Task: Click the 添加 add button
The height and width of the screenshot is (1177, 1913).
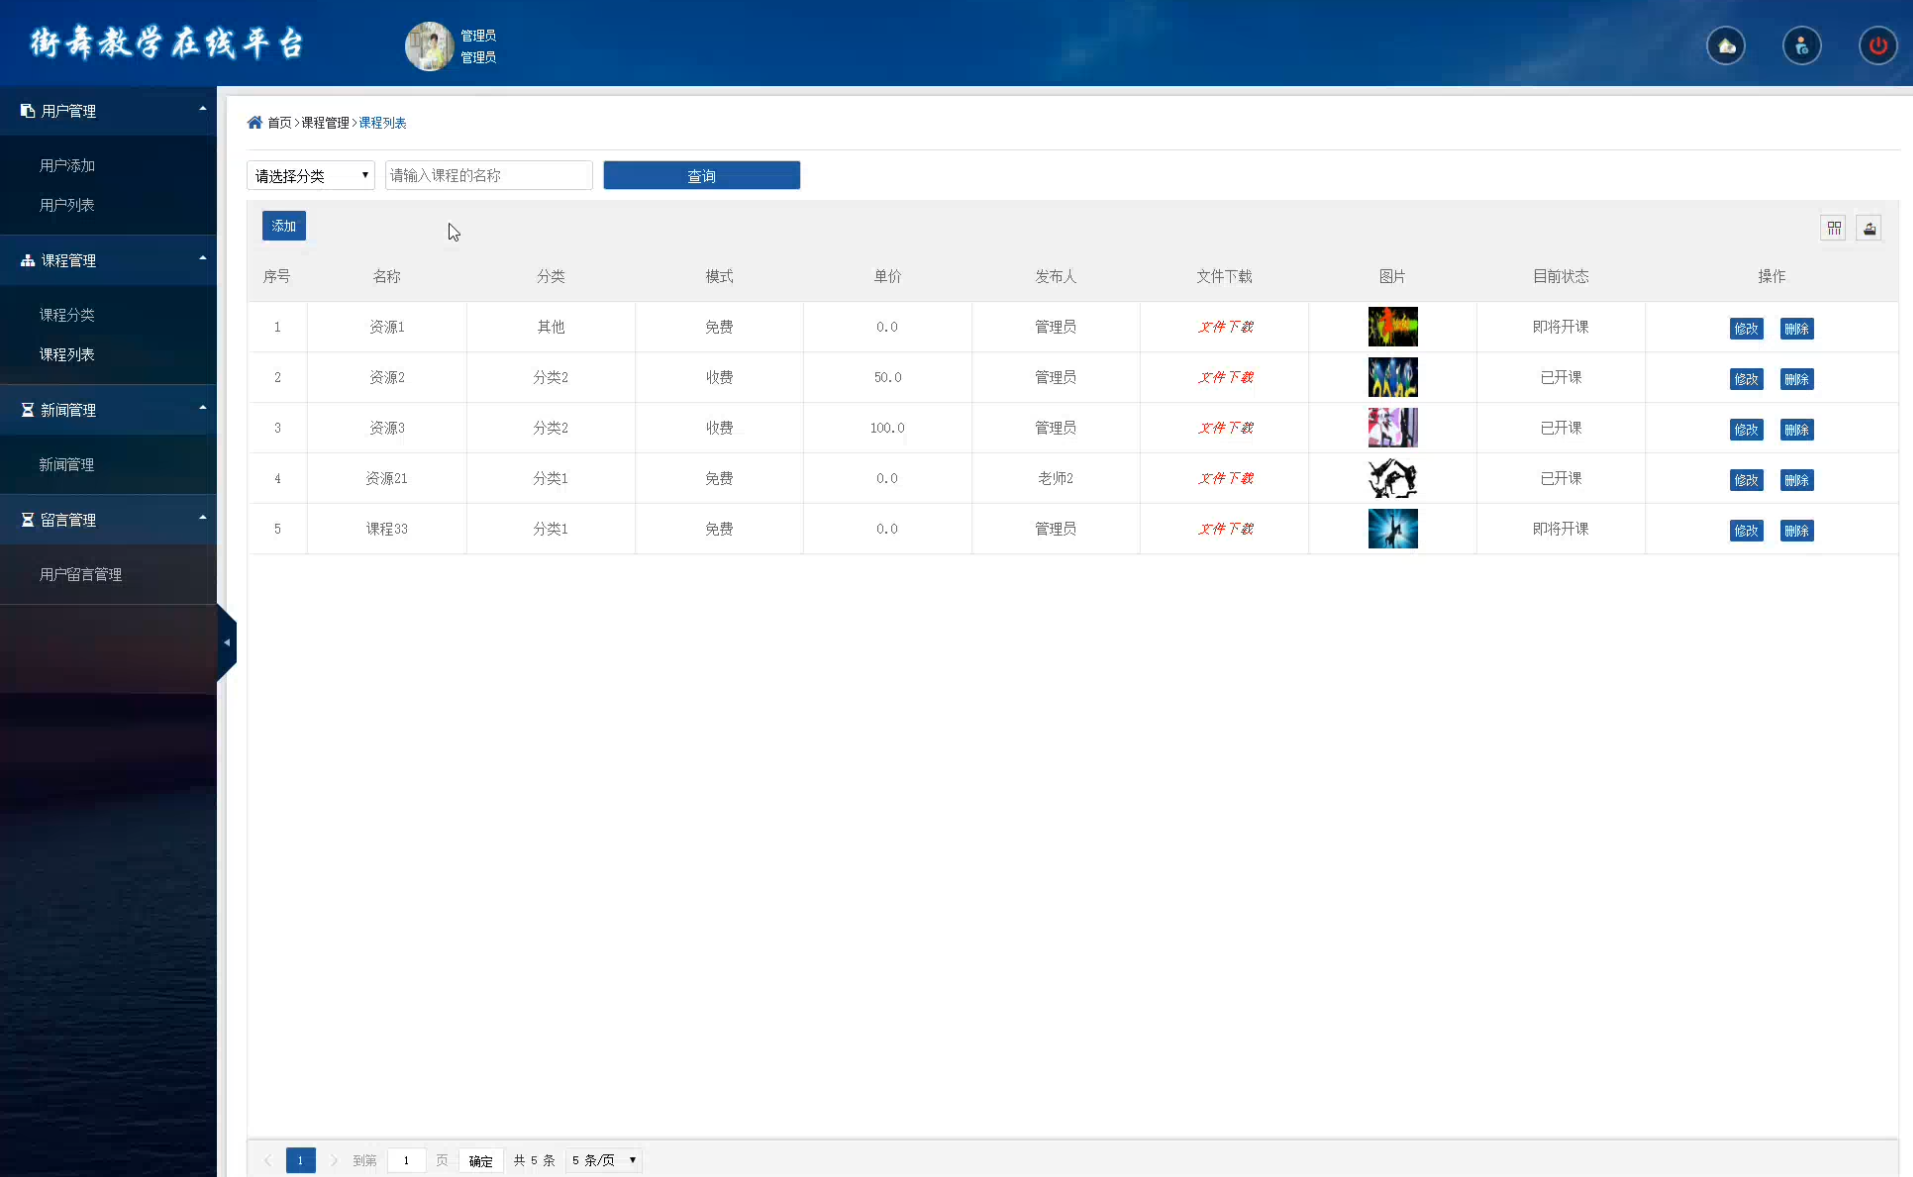Action: (284, 226)
